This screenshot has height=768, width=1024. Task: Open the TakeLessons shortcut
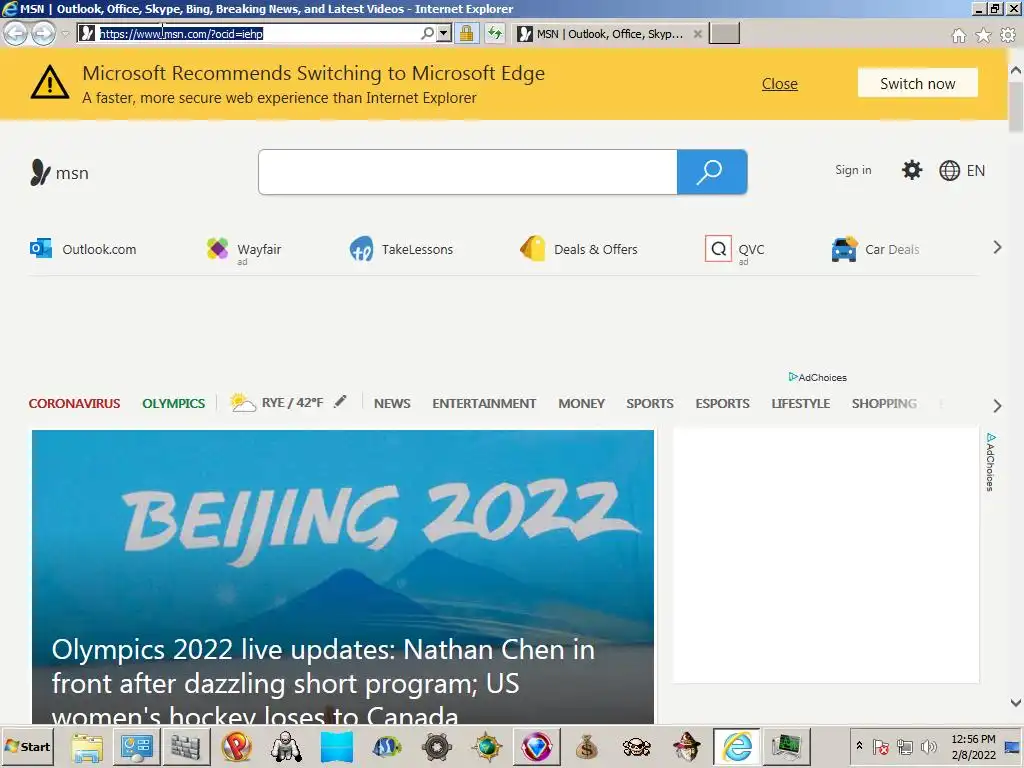401,249
